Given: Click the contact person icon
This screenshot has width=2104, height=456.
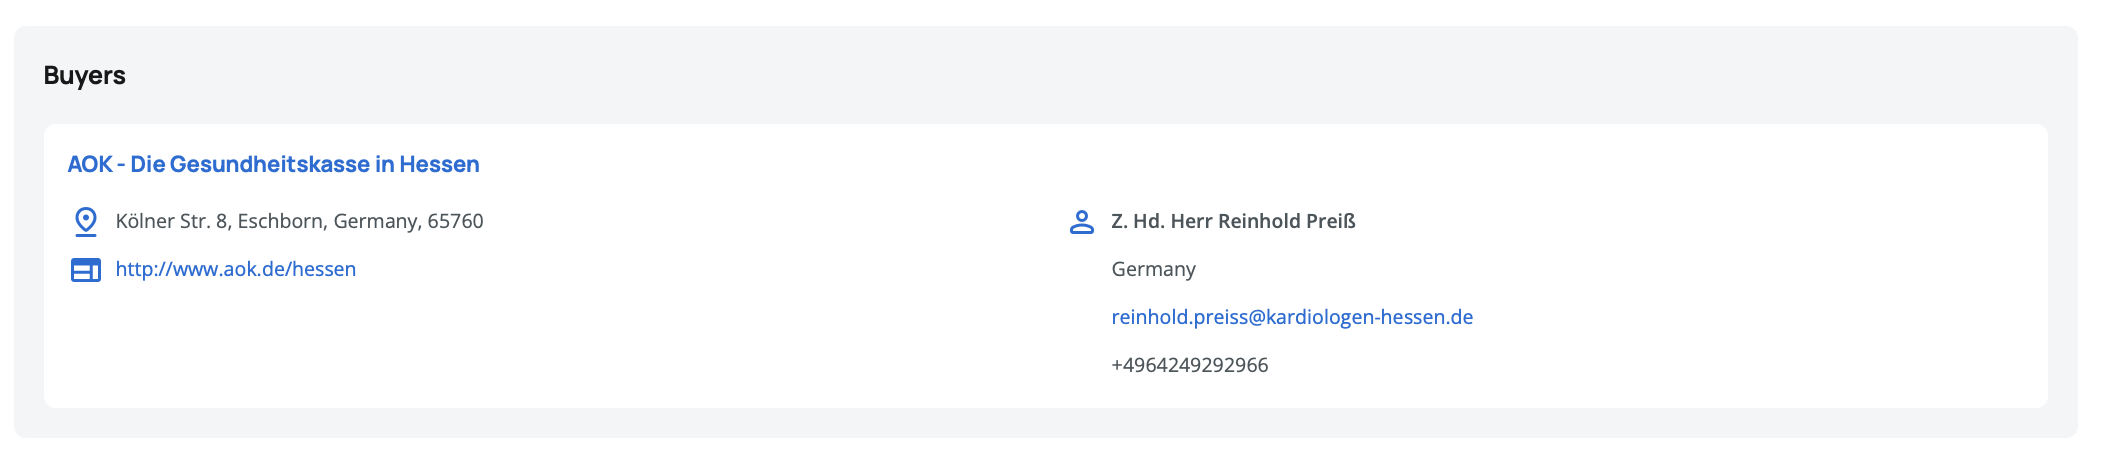Looking at the screenshot, I should (1082, 222).
